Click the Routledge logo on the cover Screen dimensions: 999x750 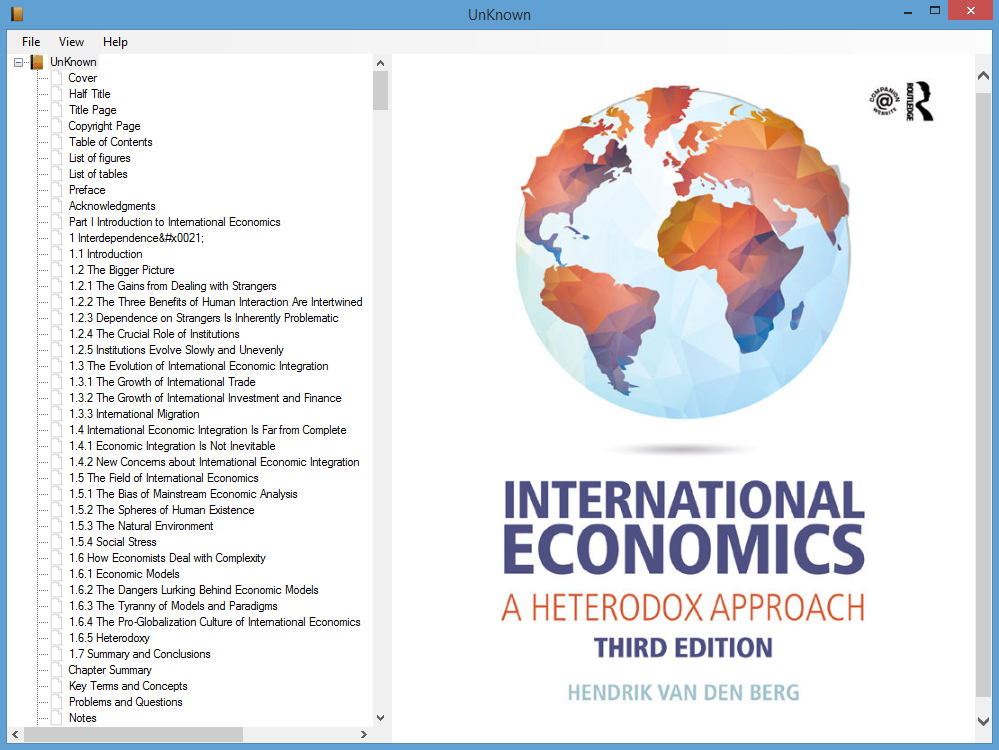(919, 101)
